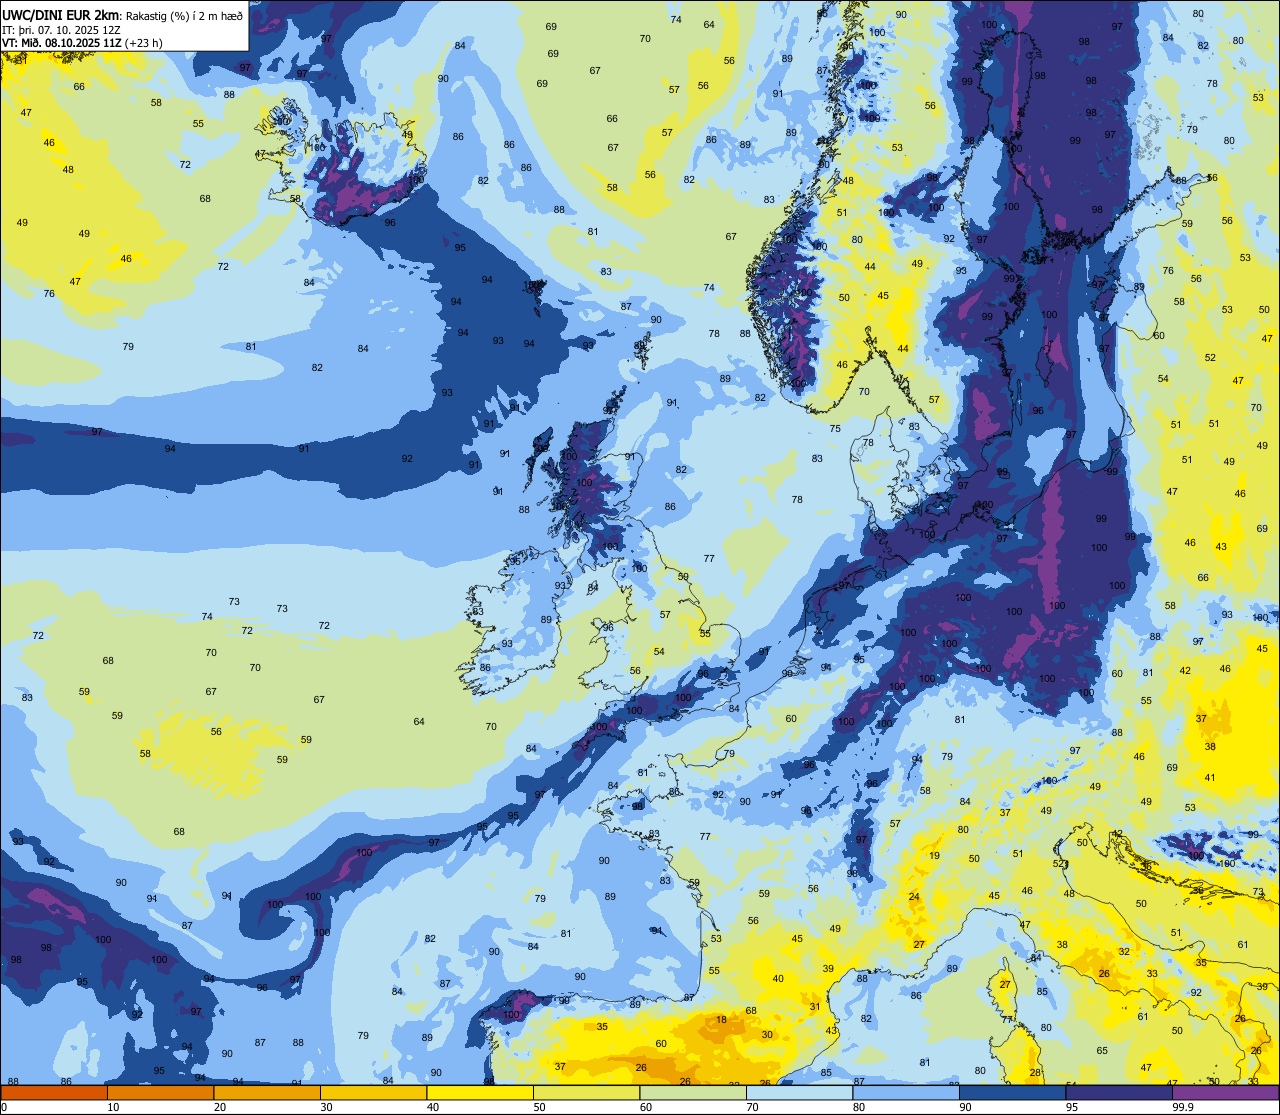
Task: Click the legend scale label 10
Action: (x=113, y=1107)
